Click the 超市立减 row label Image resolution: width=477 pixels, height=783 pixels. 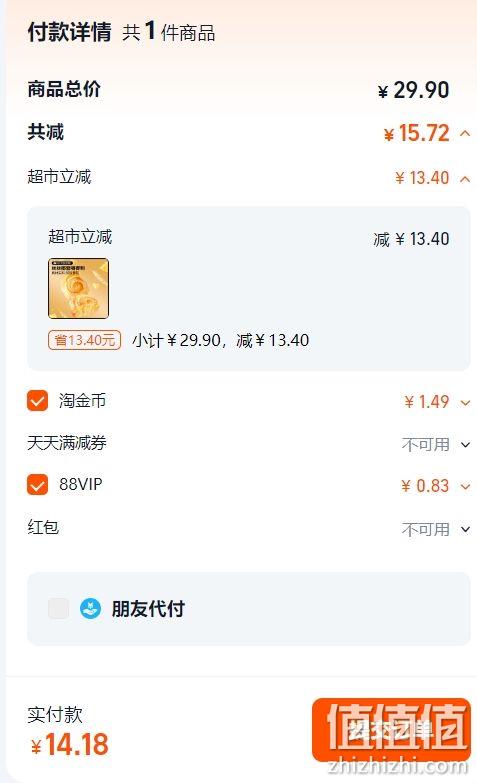point(59,177)
